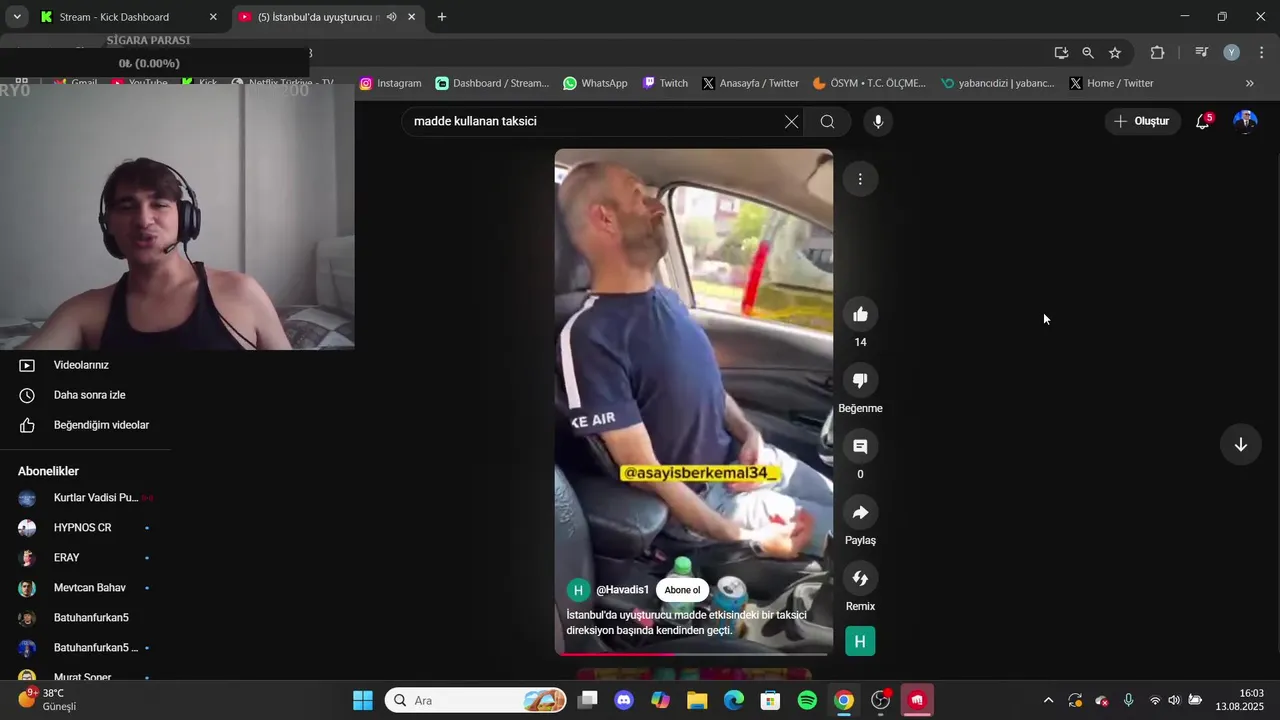
Task: Click the install app icon in address bar
Action: coord(1061,53)
